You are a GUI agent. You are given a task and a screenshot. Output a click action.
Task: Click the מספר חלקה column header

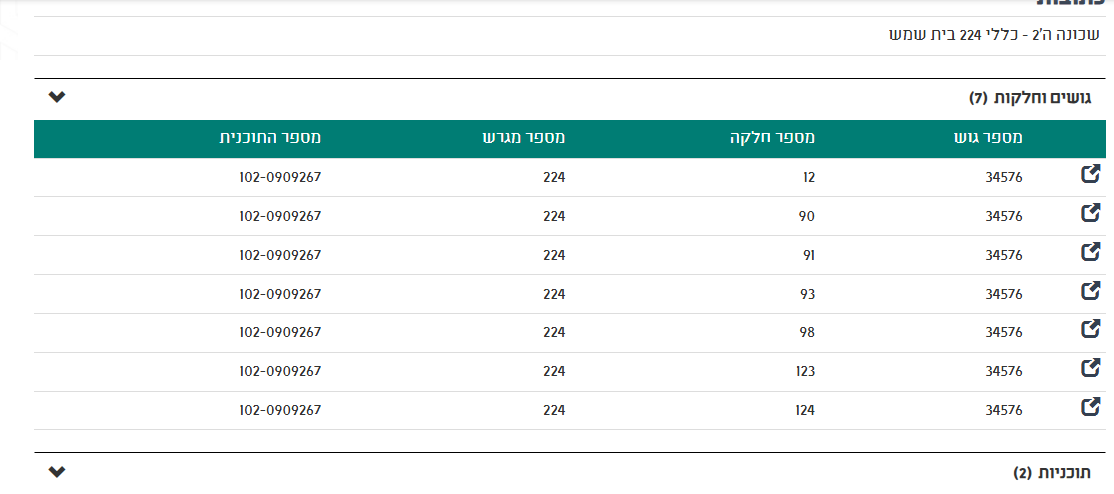[771, 137]
